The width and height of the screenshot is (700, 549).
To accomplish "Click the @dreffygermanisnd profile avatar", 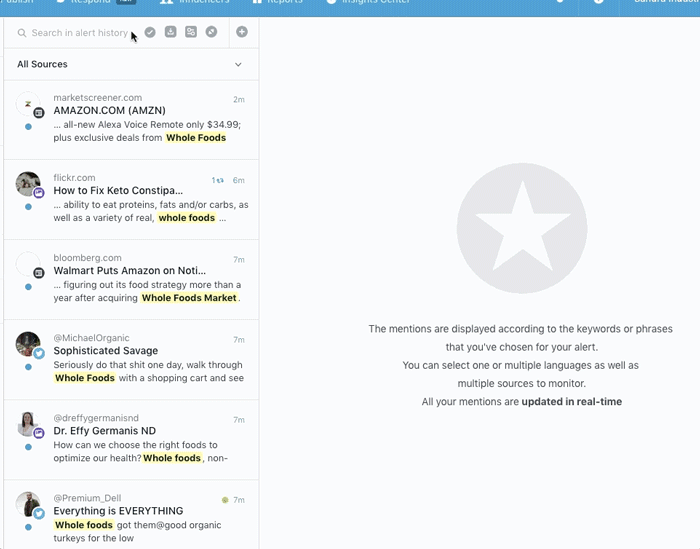I will [x=28, y=424].
